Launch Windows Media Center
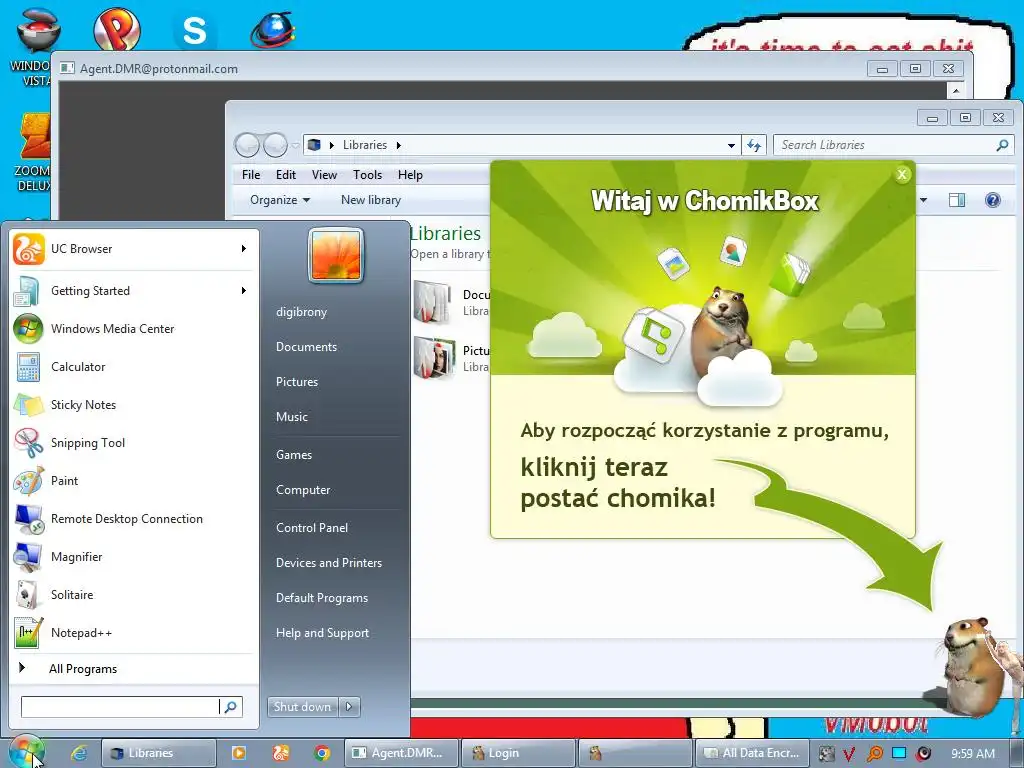The image size is (1024, 768). pyautogui.click(x=134, y=328)
